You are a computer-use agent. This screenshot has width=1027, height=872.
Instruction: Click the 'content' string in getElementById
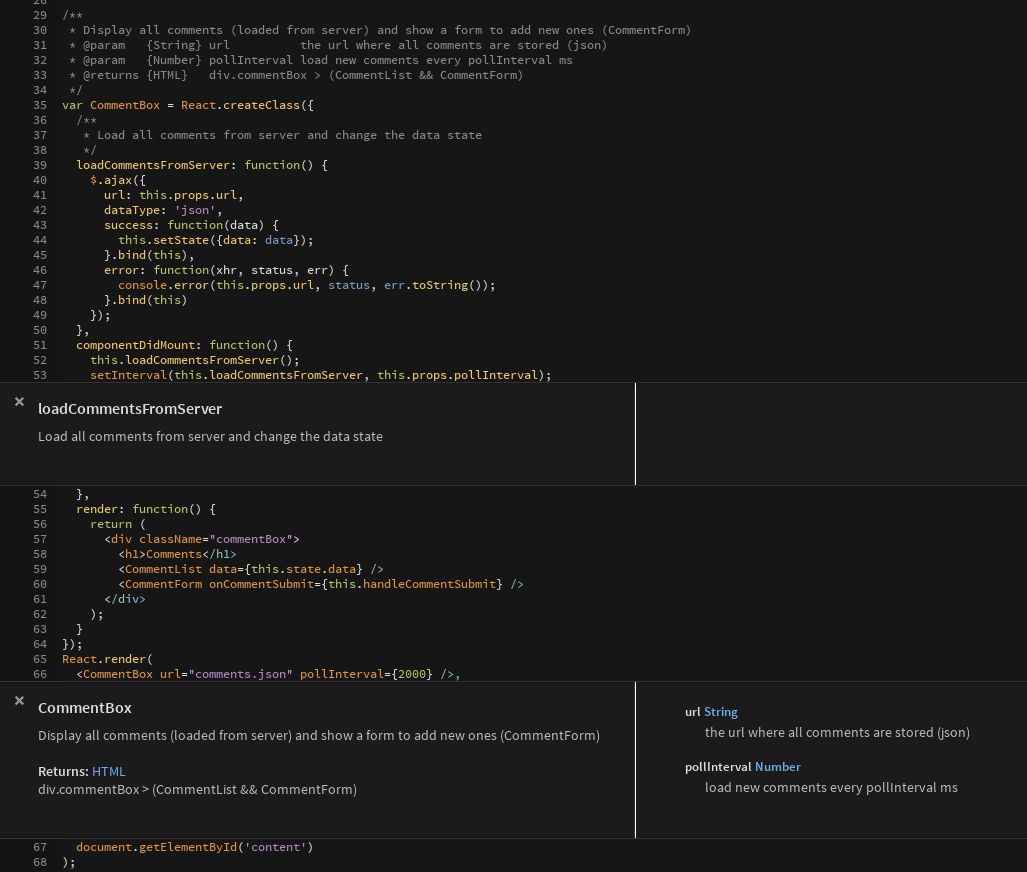(x=275, y=847)
